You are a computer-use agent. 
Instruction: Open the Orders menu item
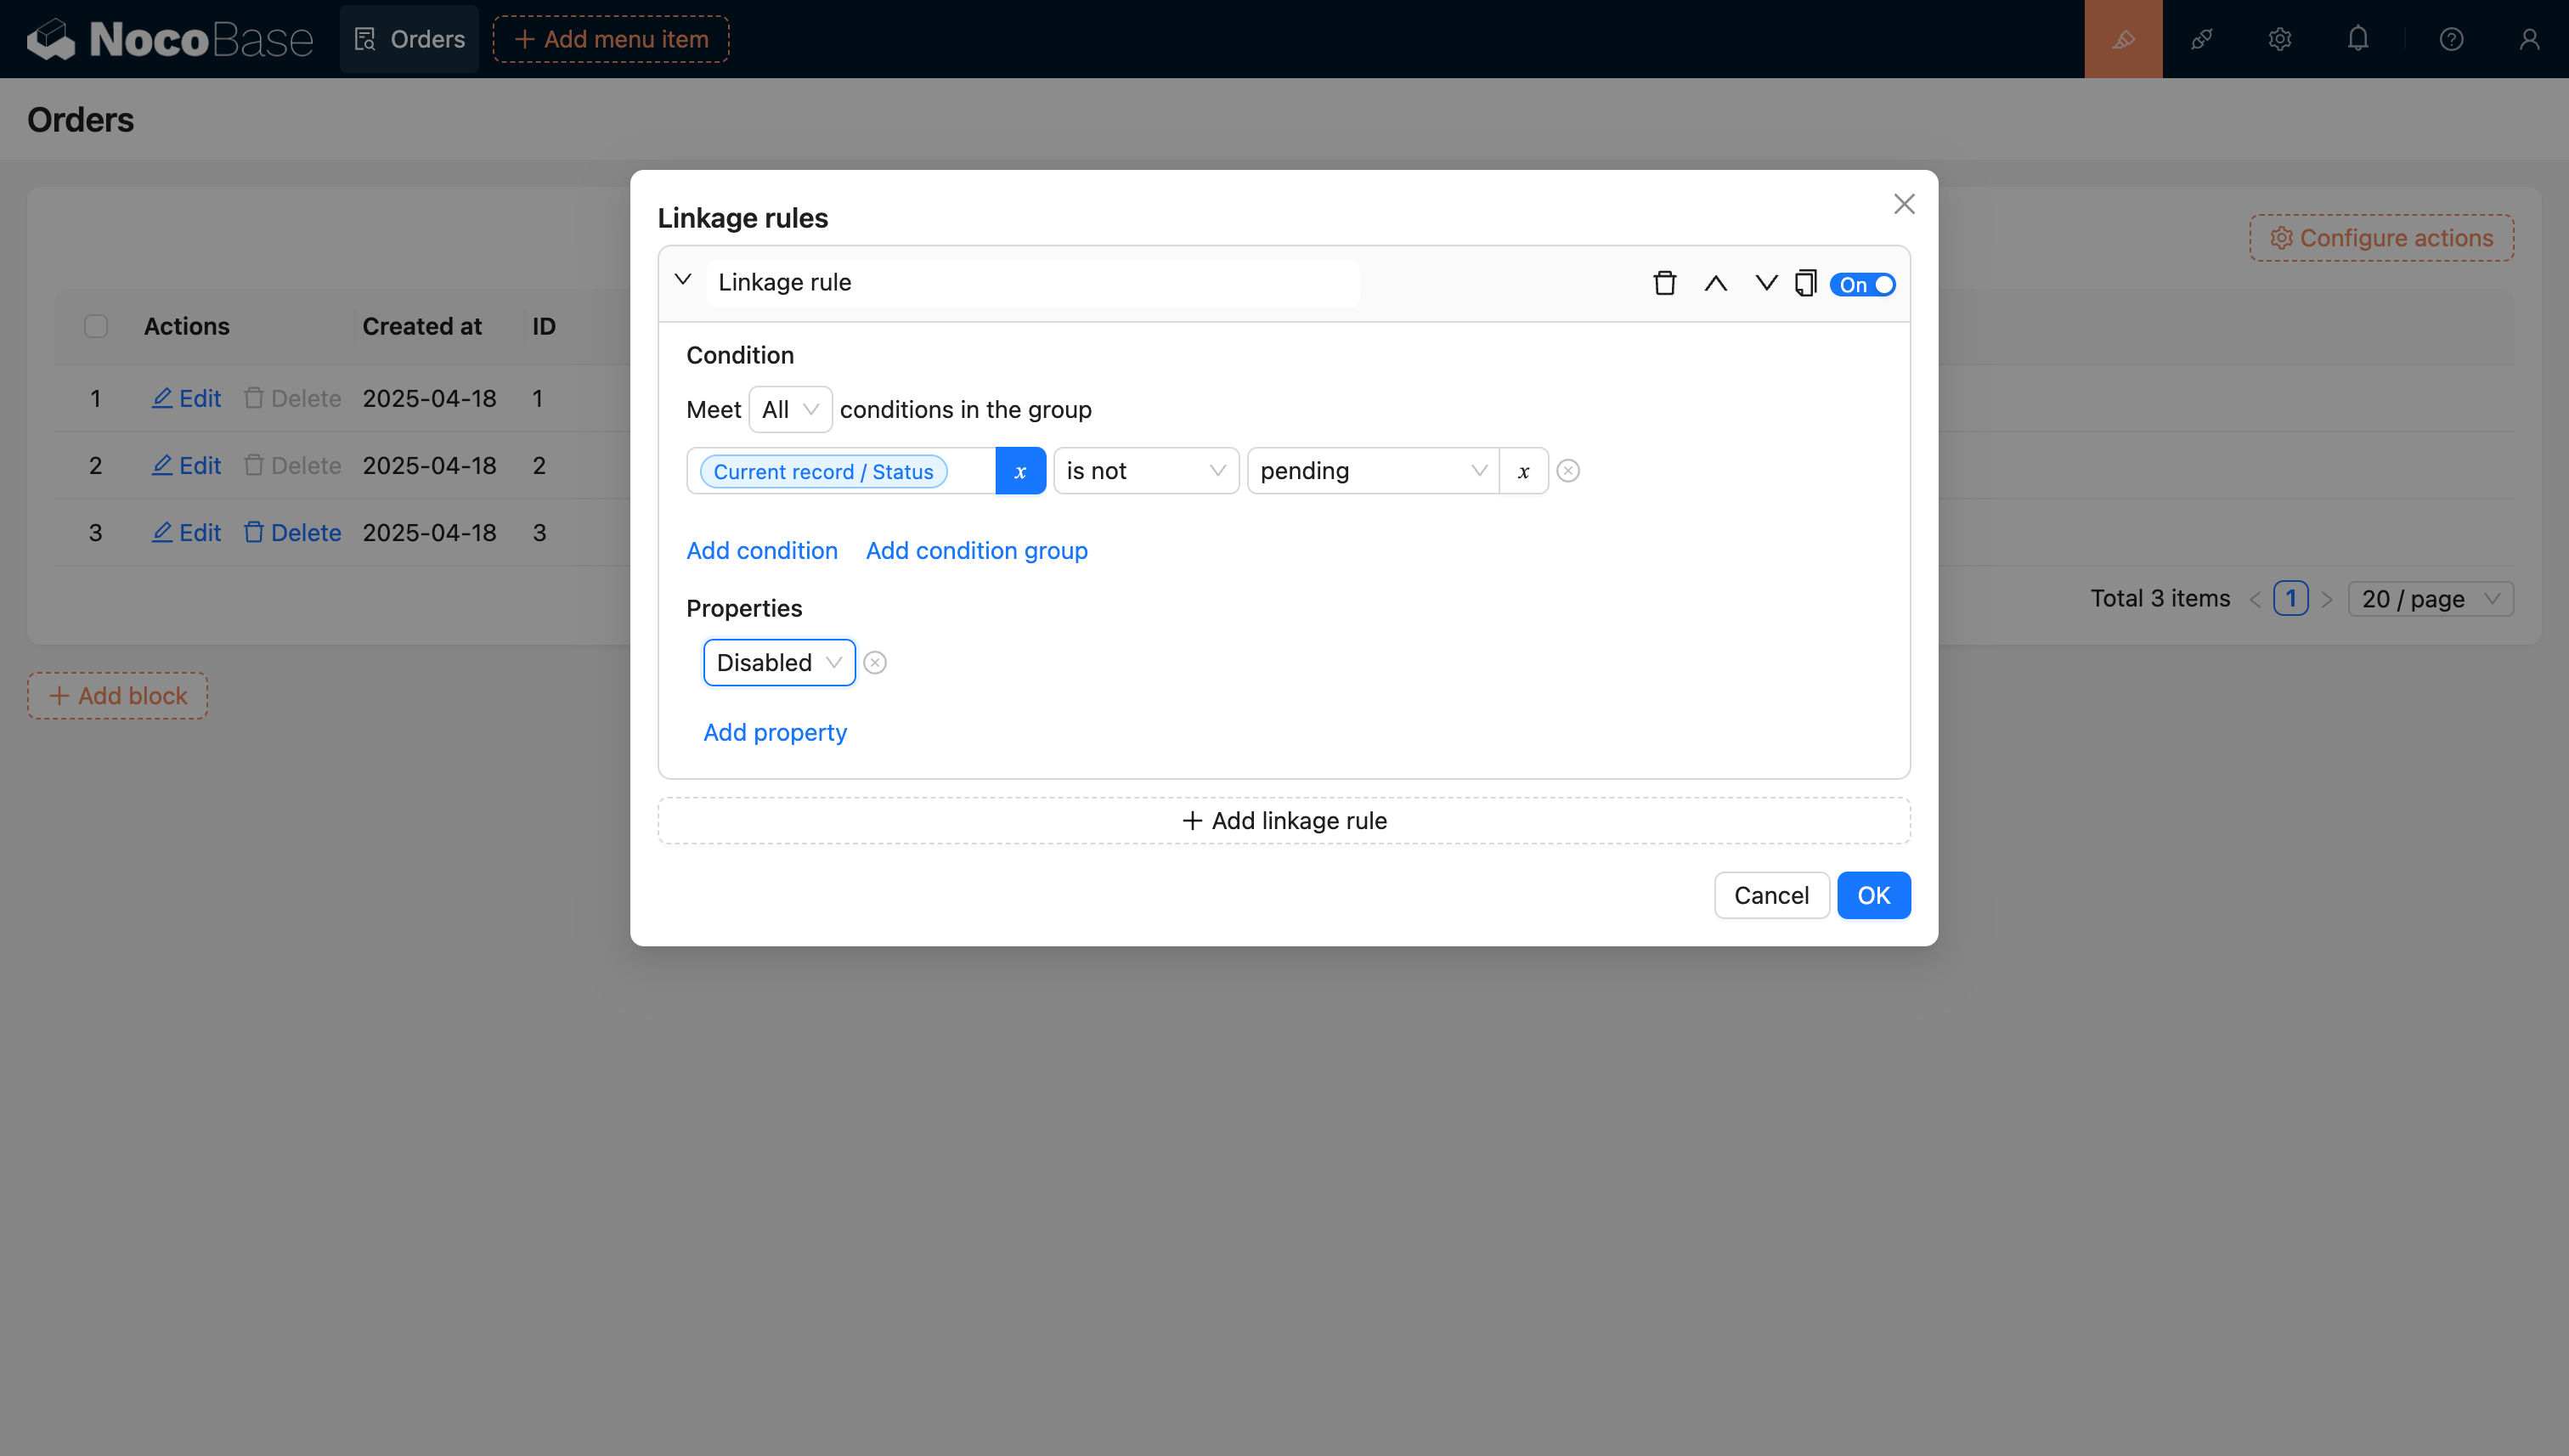click(x=410, y=39)
